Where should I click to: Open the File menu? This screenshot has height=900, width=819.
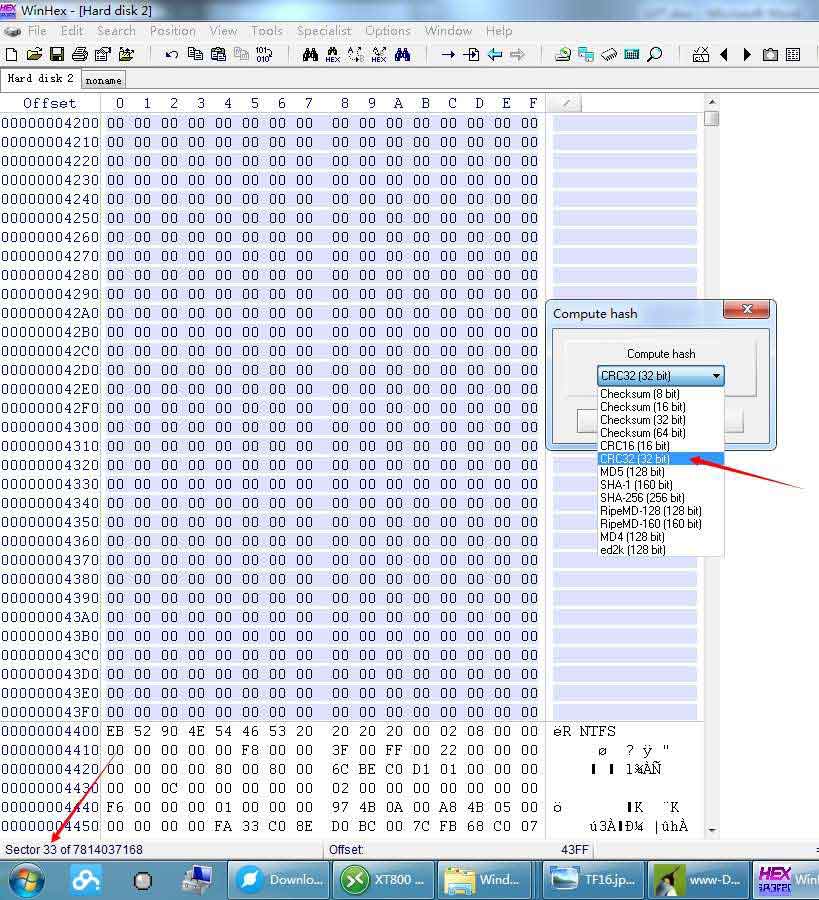click(37, 31)
